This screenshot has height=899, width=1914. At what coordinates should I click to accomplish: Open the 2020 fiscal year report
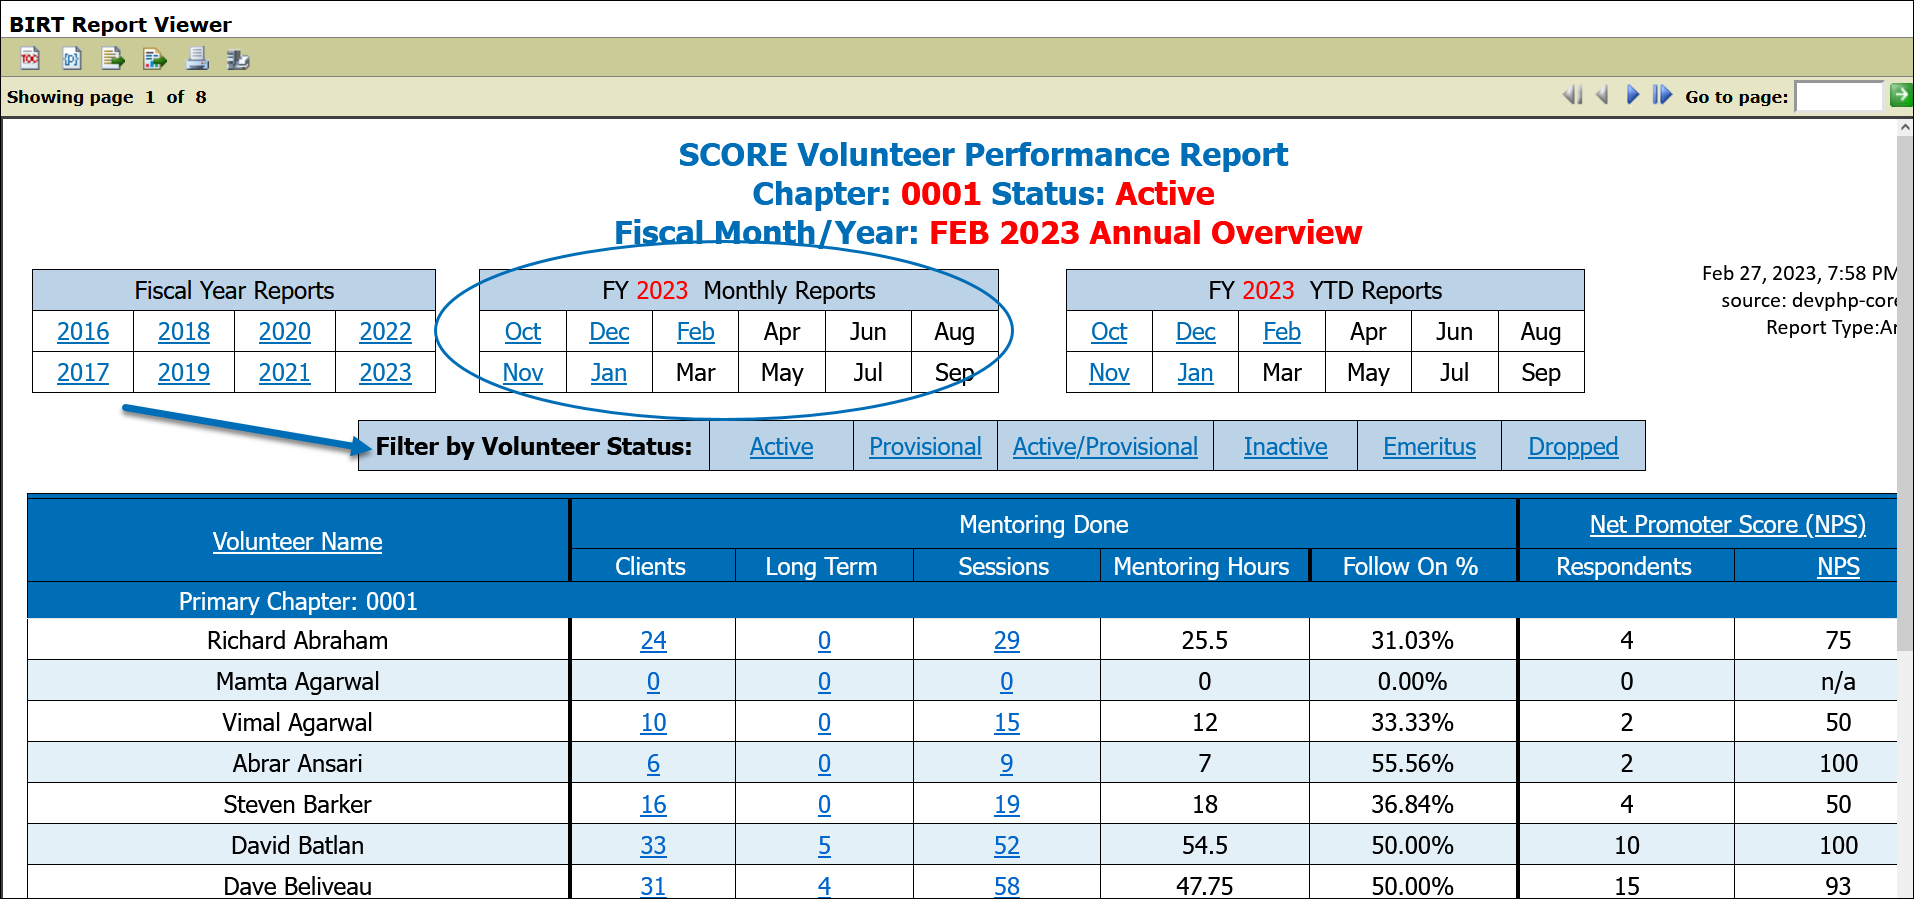285,332
